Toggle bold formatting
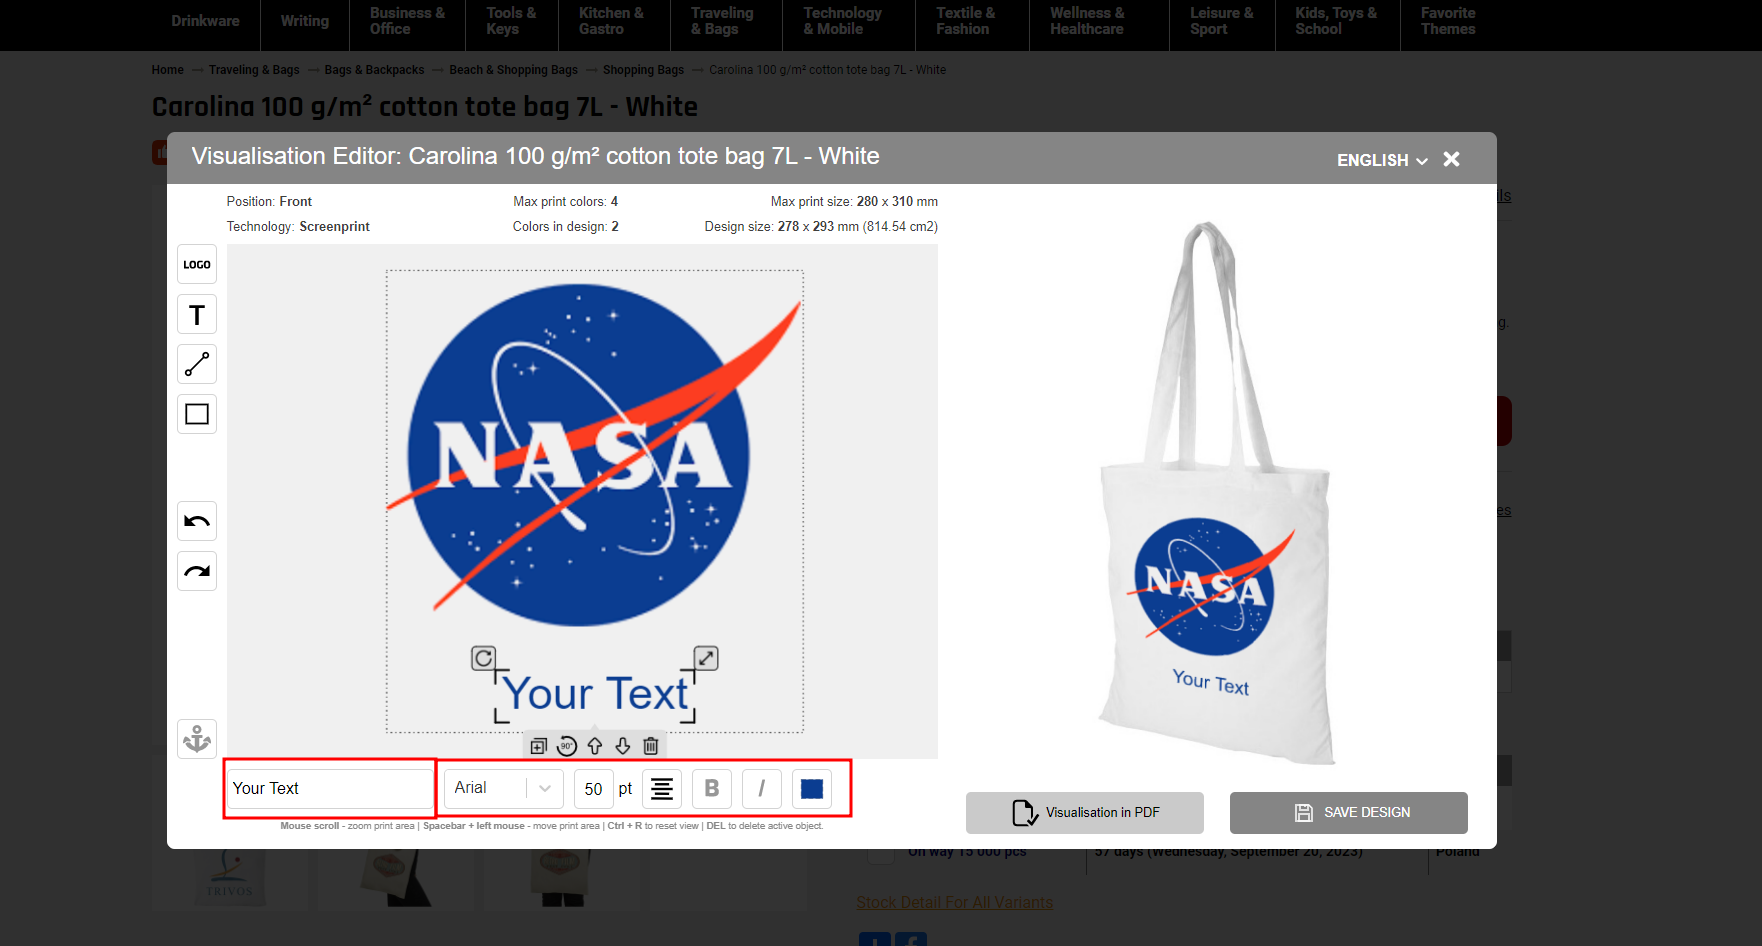This screenshot has width=1762, height=946. pos(712,789)
